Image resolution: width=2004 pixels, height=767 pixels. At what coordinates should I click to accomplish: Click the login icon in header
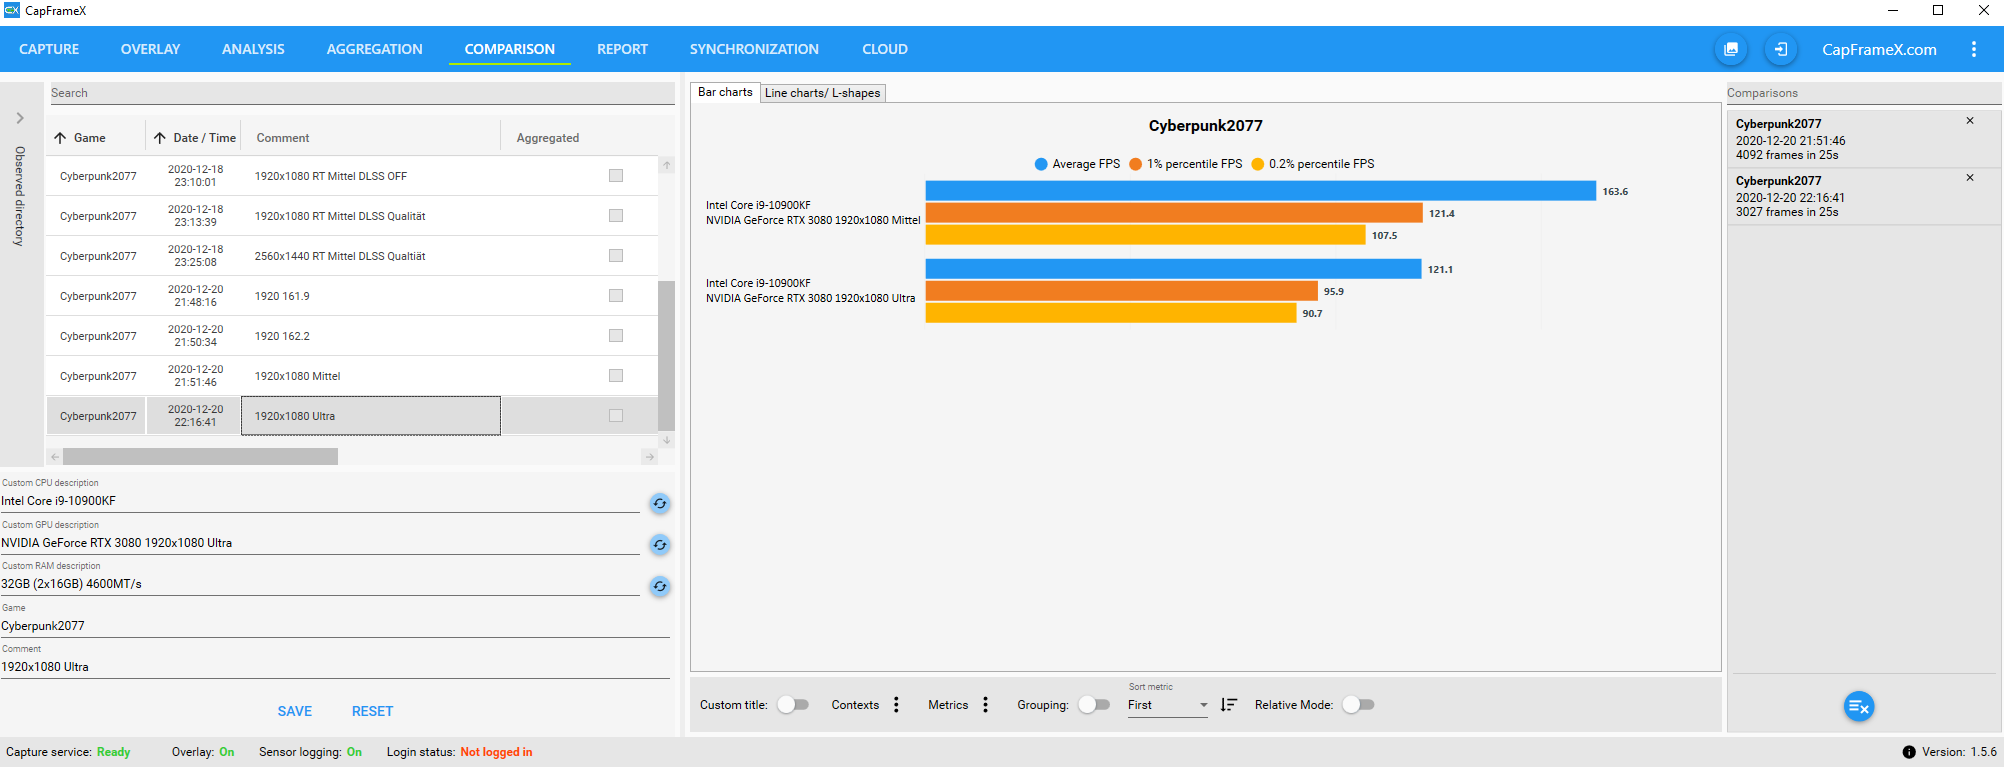click(x=1781, y=49)
